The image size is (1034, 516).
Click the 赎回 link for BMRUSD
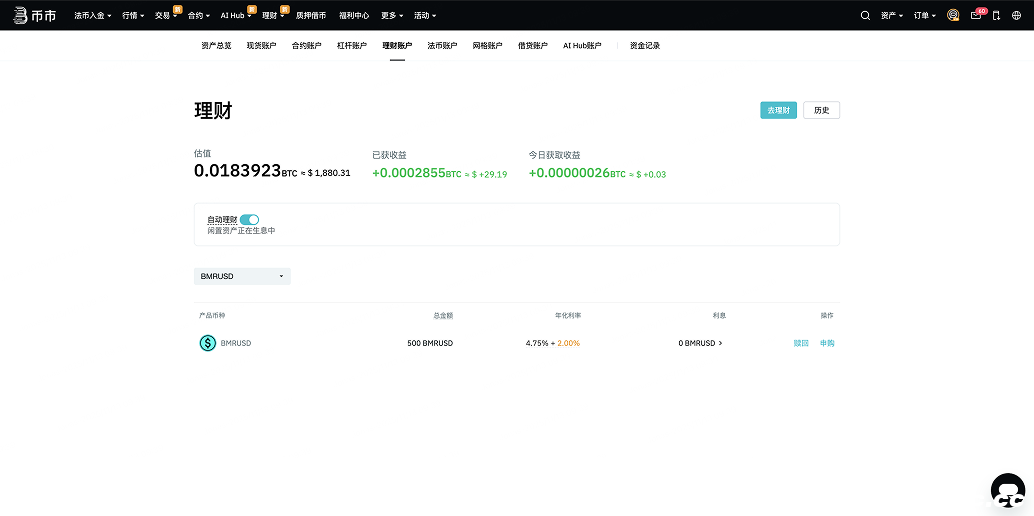pos(801,343)
